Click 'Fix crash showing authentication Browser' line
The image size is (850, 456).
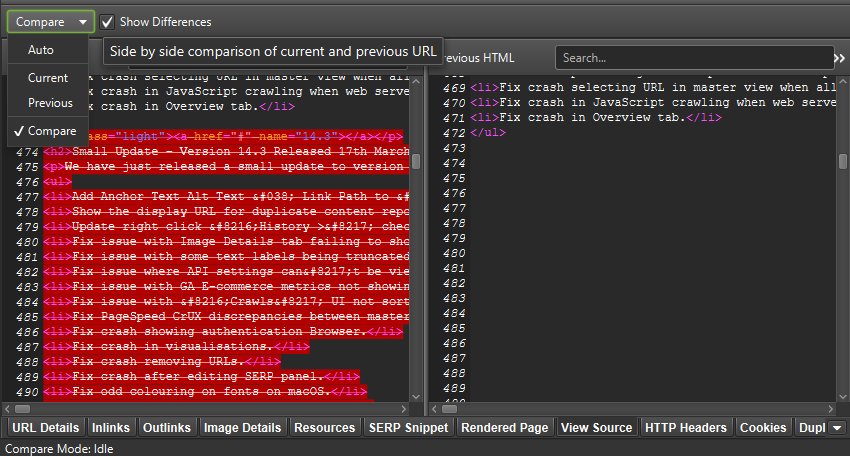[223, 331]
